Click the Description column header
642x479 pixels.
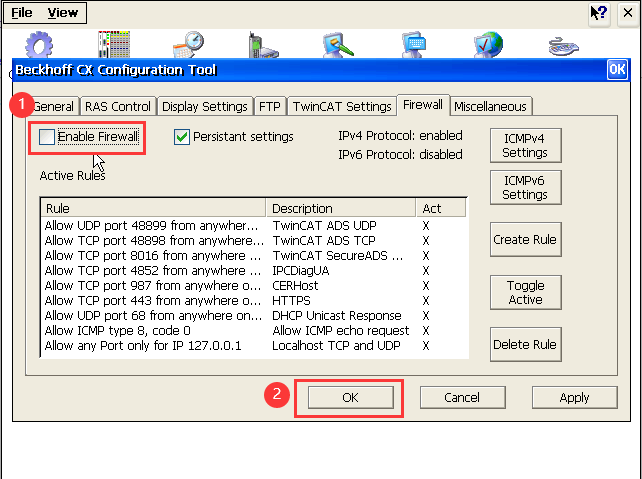341,208
